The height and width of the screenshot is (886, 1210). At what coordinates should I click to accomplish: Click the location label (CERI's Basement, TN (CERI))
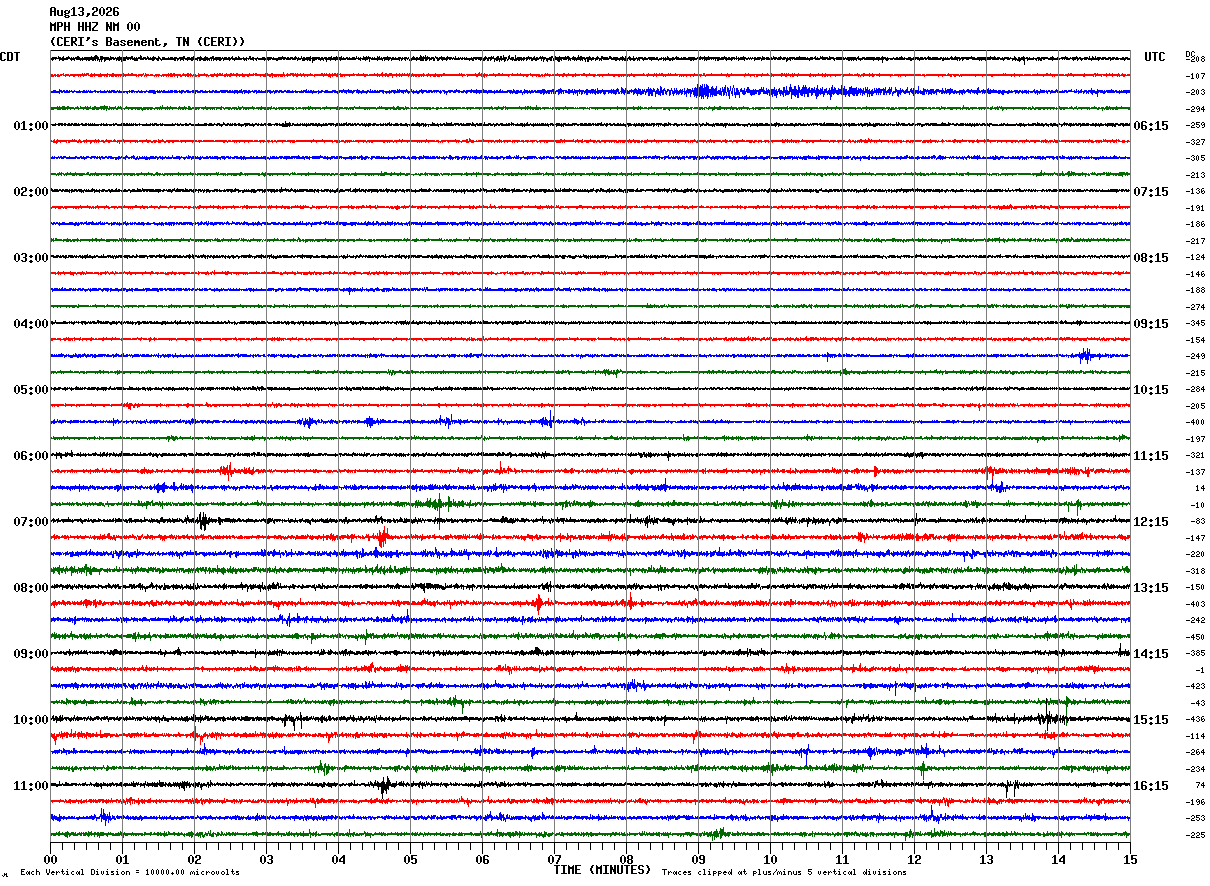pyautogui.click(x=147, y=42)
